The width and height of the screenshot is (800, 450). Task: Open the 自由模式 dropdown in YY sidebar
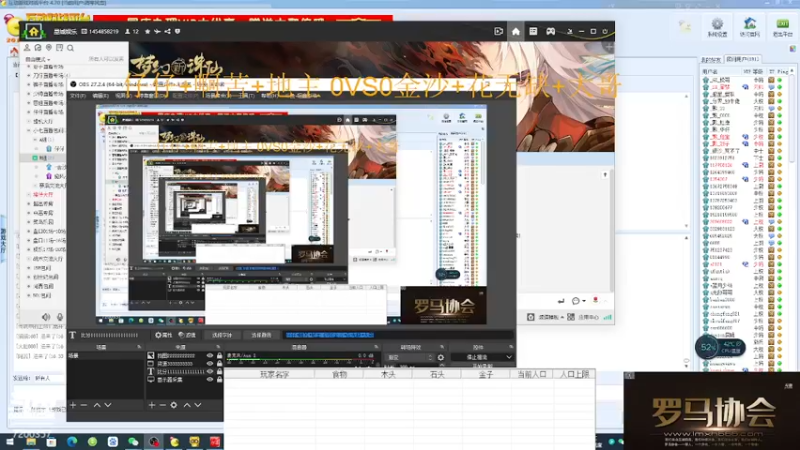38,59
